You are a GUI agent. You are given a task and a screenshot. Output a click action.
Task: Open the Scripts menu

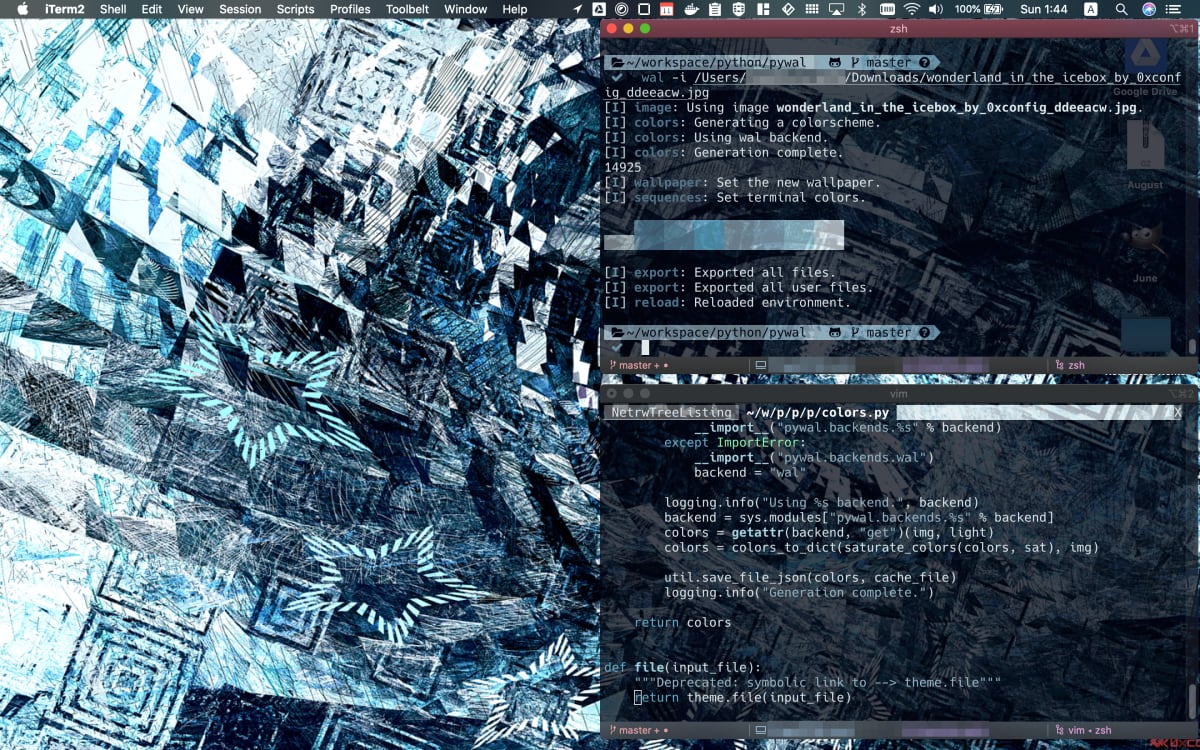click(296, 9)
